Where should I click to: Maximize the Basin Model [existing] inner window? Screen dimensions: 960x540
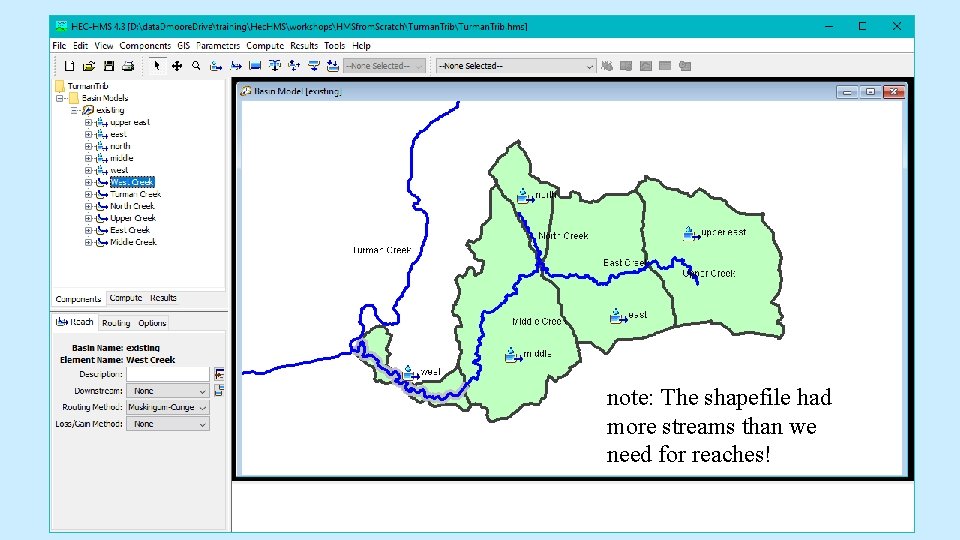[870, 92]
